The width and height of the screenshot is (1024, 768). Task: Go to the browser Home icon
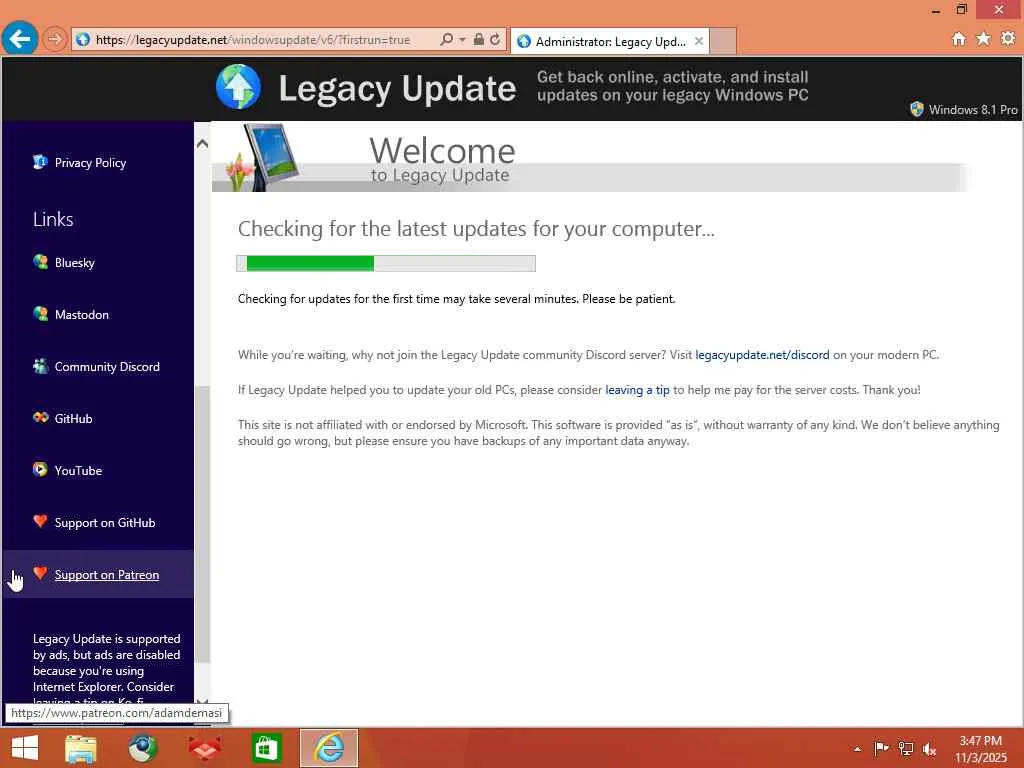point(959,39)
